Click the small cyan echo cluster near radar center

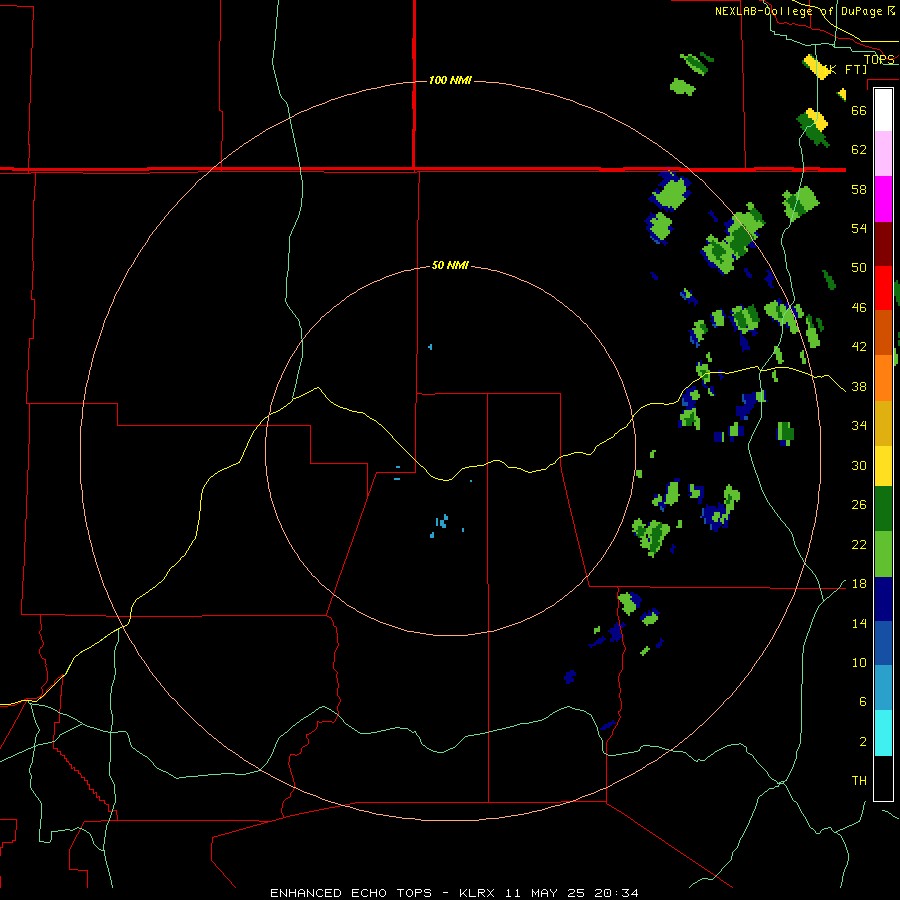point(441,522)
